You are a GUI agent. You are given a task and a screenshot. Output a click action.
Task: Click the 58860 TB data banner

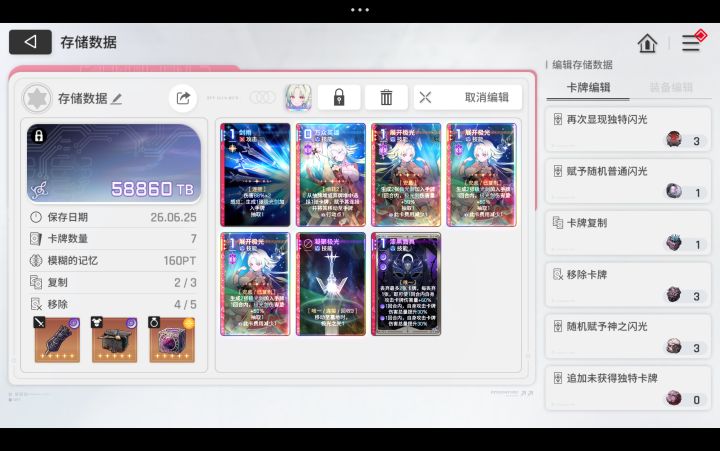coord(114,163)
